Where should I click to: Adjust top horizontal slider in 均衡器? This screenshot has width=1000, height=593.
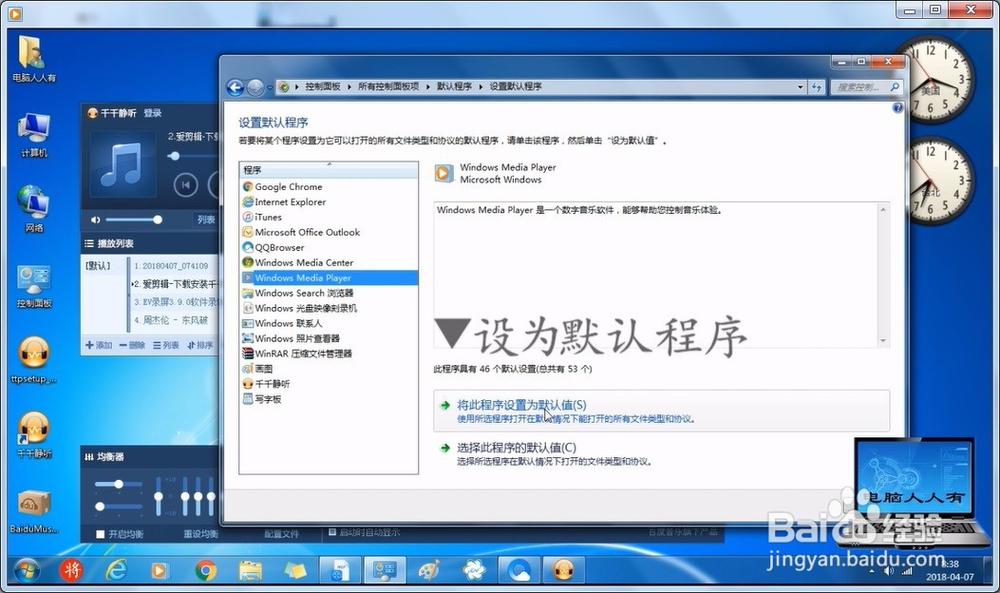(x=119, y=485)
